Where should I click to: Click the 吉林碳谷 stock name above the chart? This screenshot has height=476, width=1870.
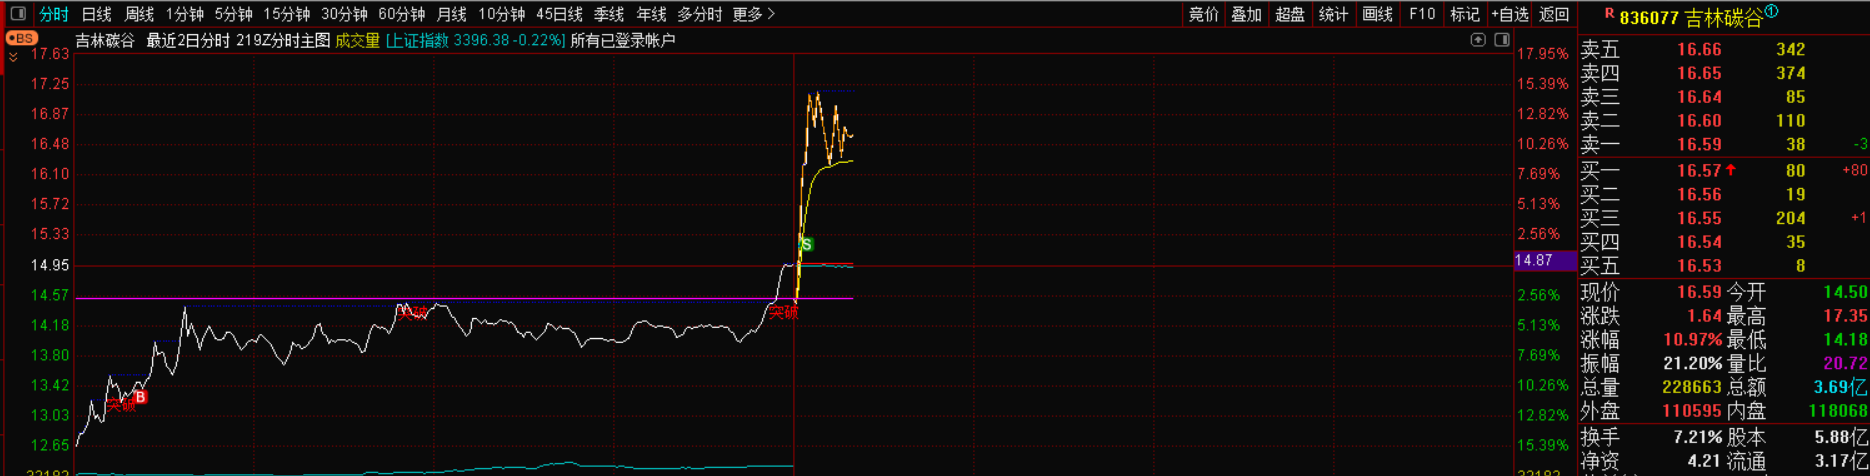pos(105,41)
